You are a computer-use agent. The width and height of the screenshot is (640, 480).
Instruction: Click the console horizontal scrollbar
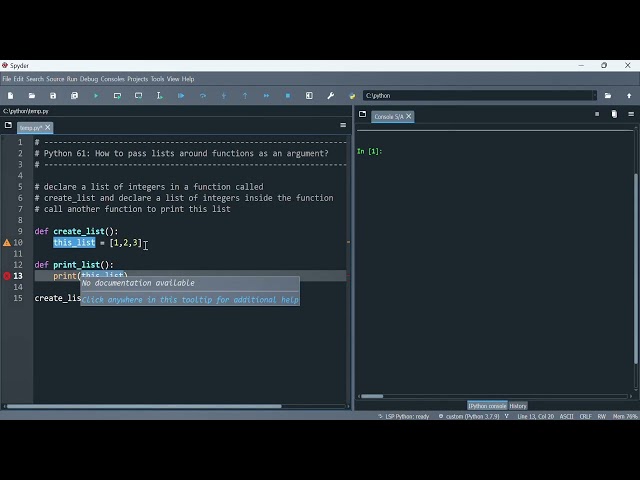(x=372, y=396)
